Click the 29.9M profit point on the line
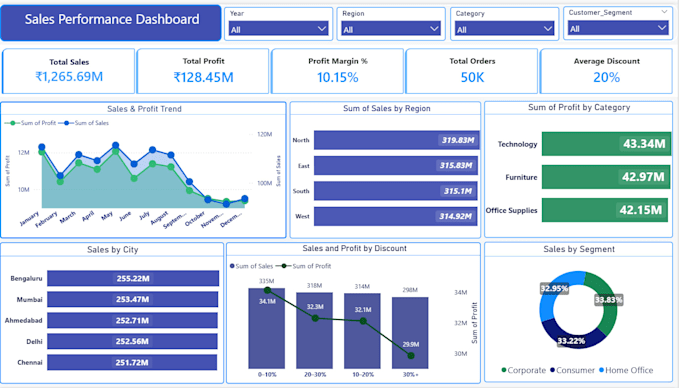 click(411, 355)
